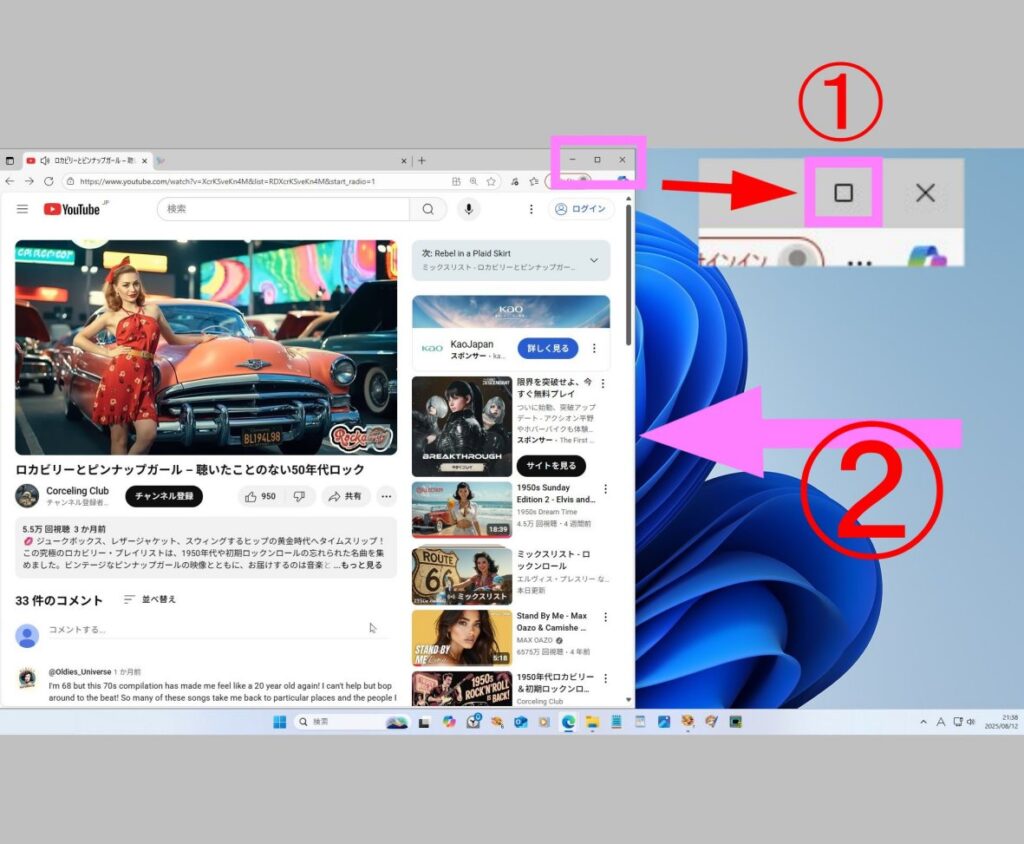Click サイトを見る on the sponsored game ad
The height and width of the screenshot is (844, 1024).
(x=551, y=465)
